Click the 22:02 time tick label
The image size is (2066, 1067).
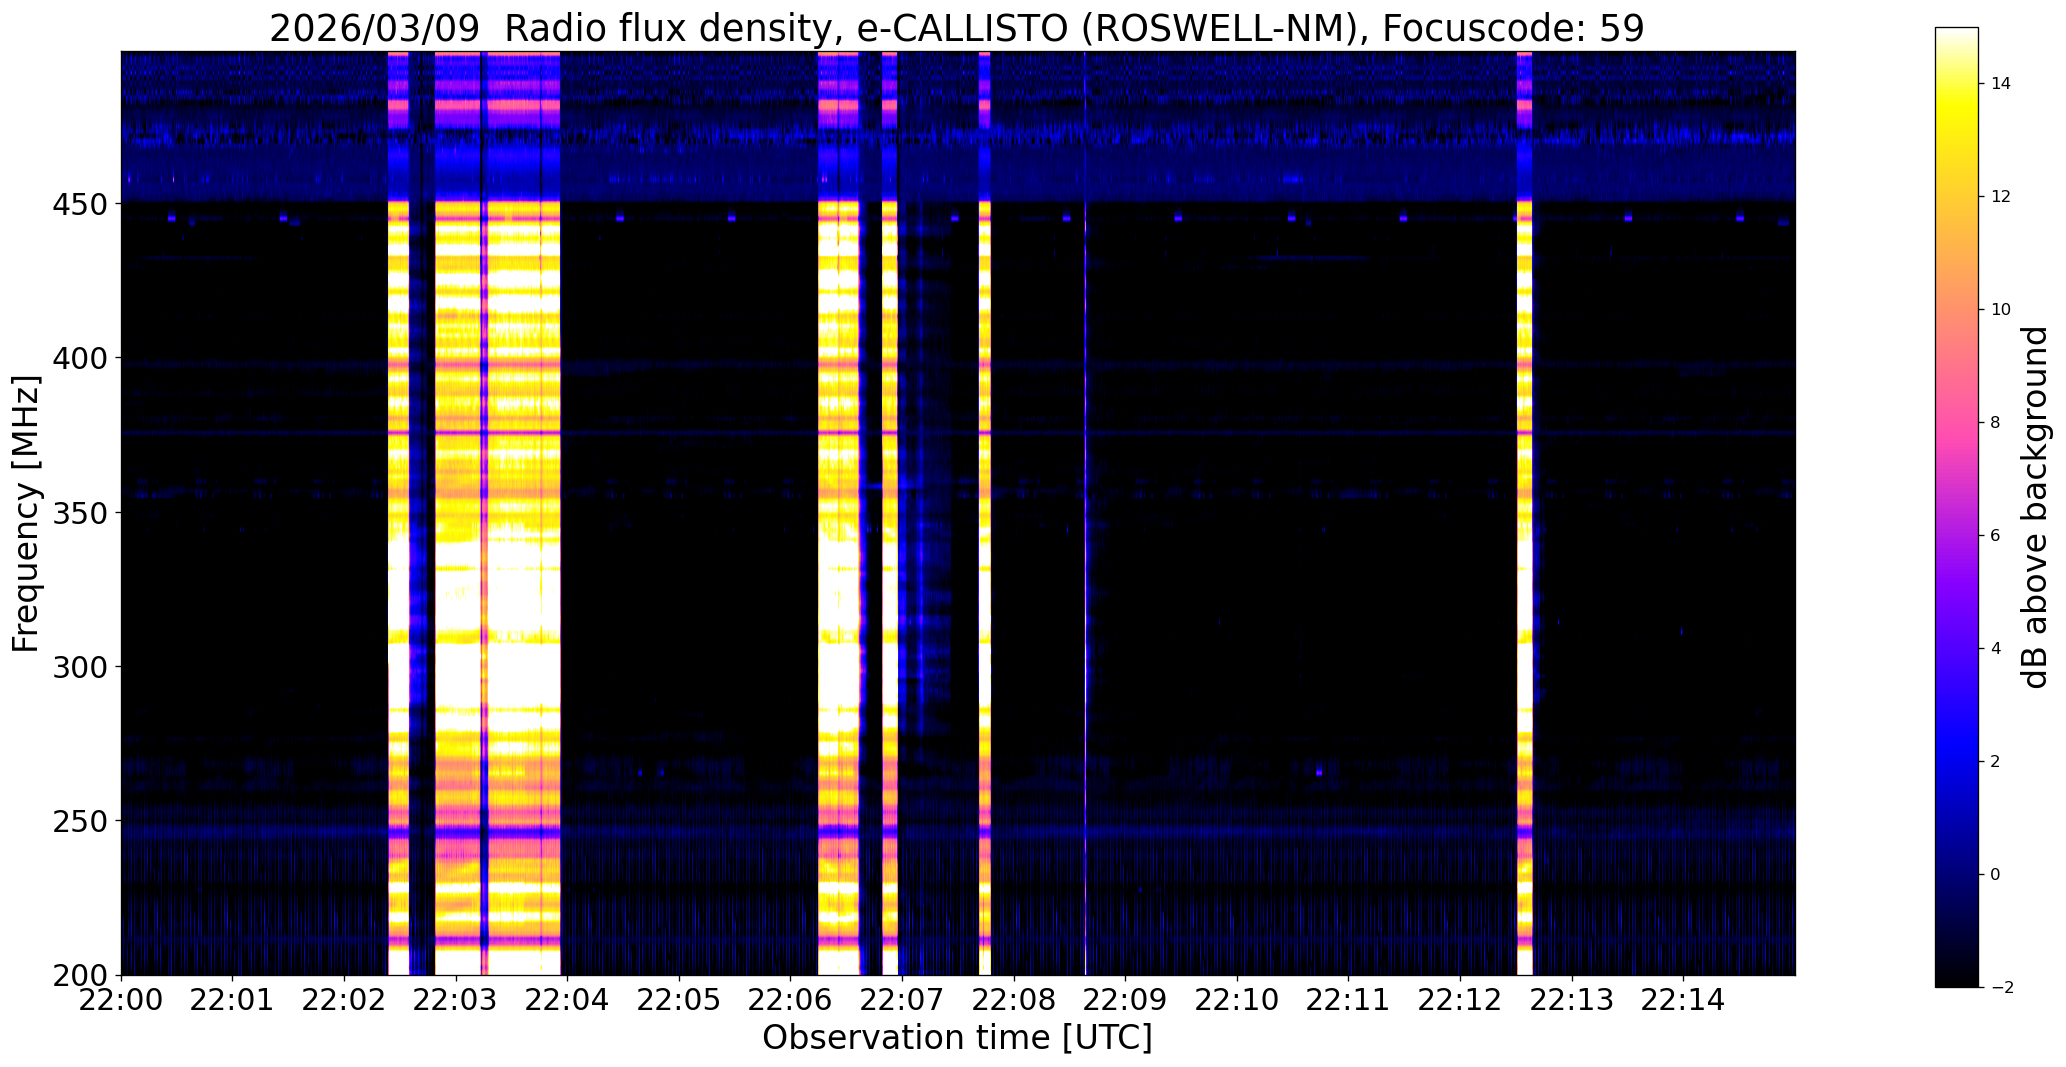click(x=345, y=999)
